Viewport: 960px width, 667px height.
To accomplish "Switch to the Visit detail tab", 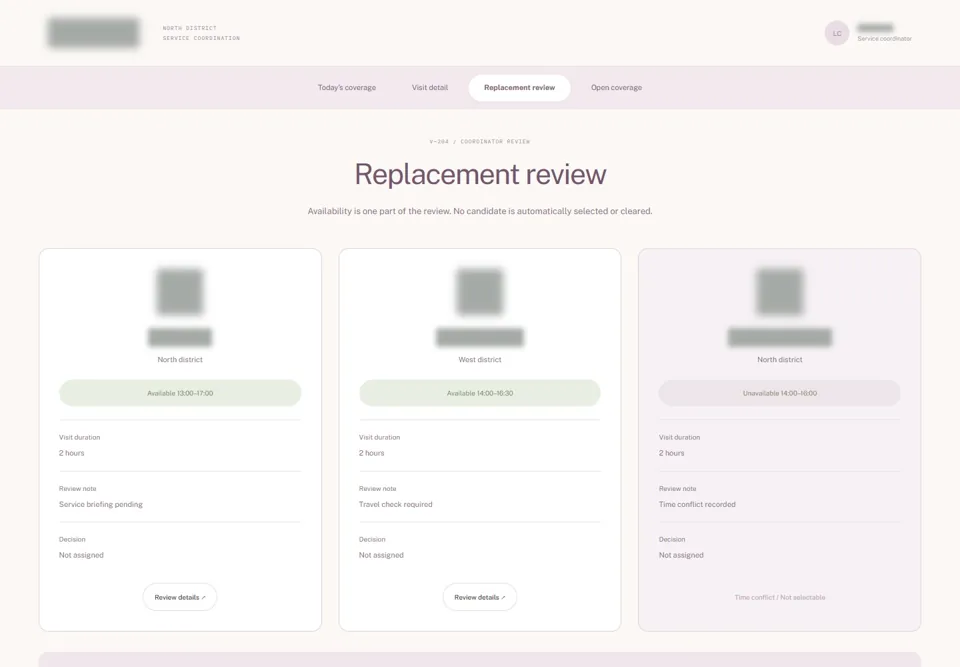I will (x=430, y=88).
